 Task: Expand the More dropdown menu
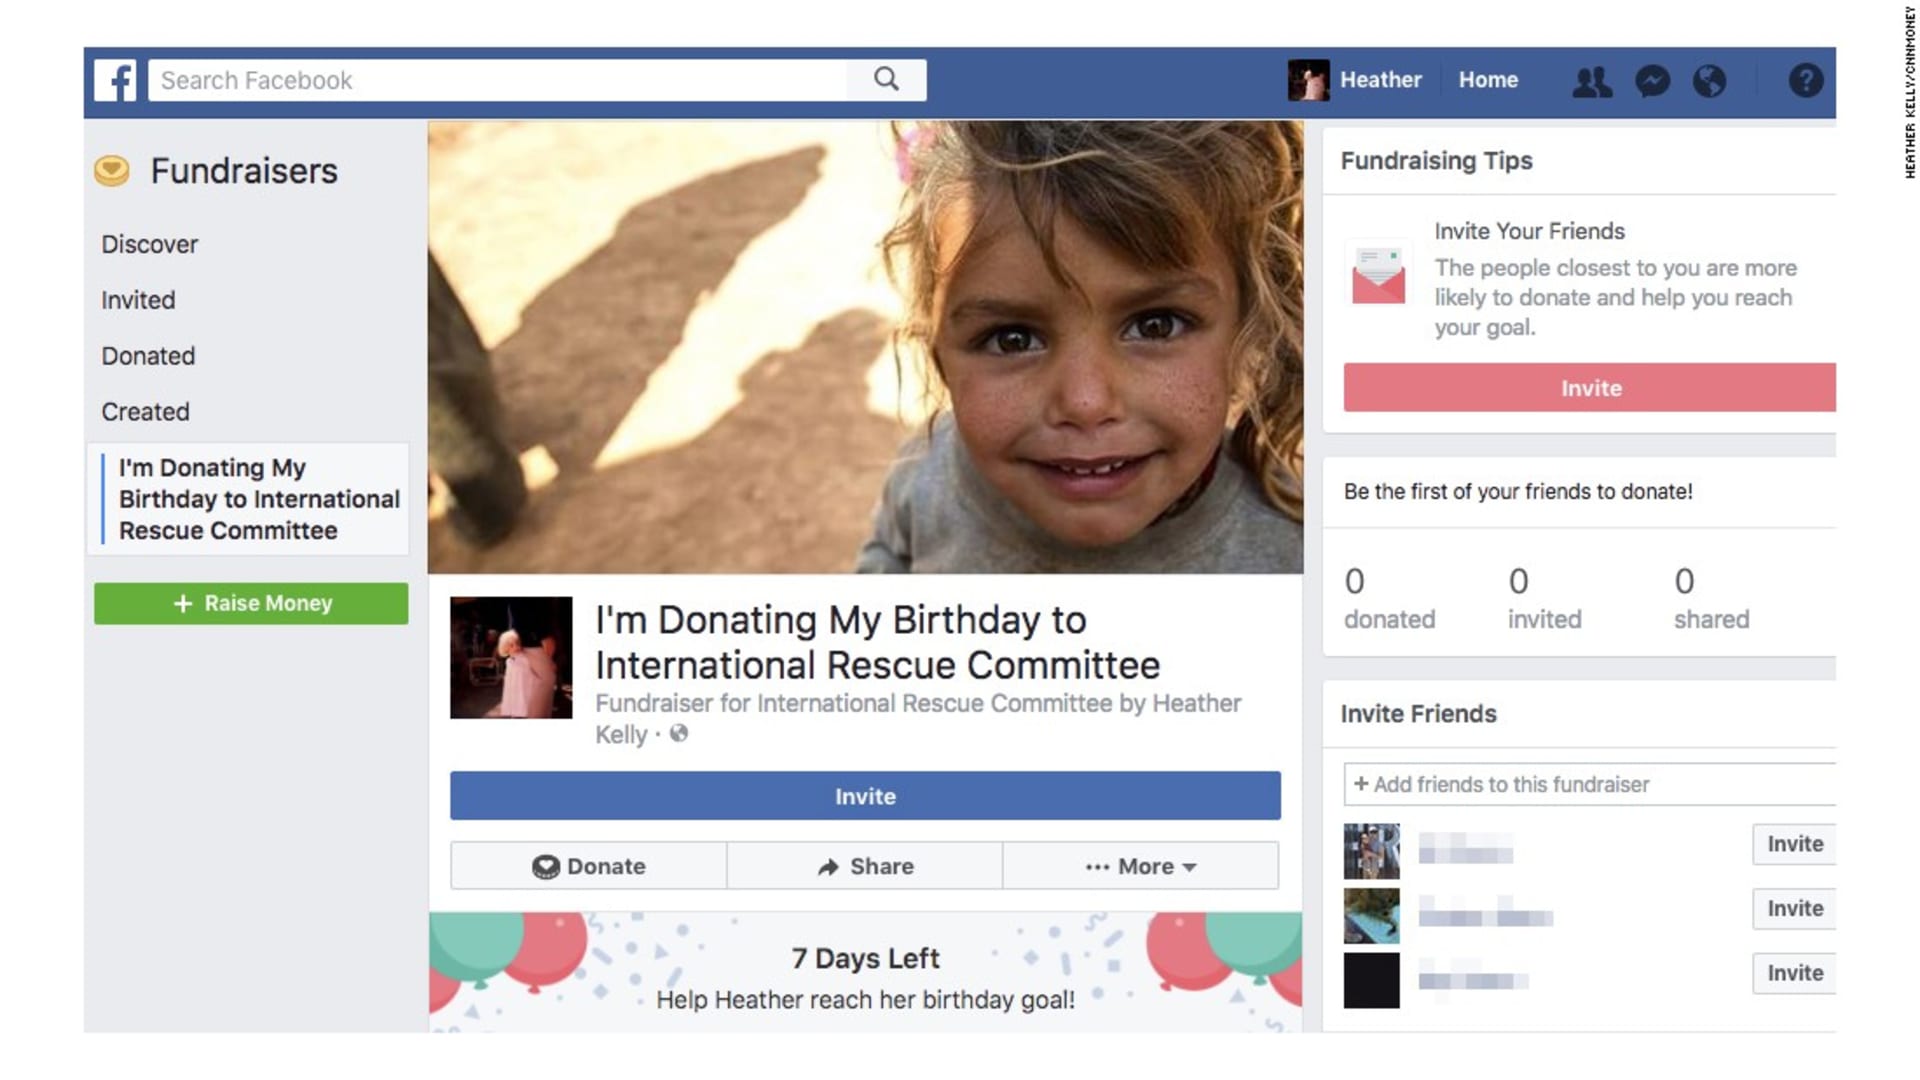(1140, 866)
